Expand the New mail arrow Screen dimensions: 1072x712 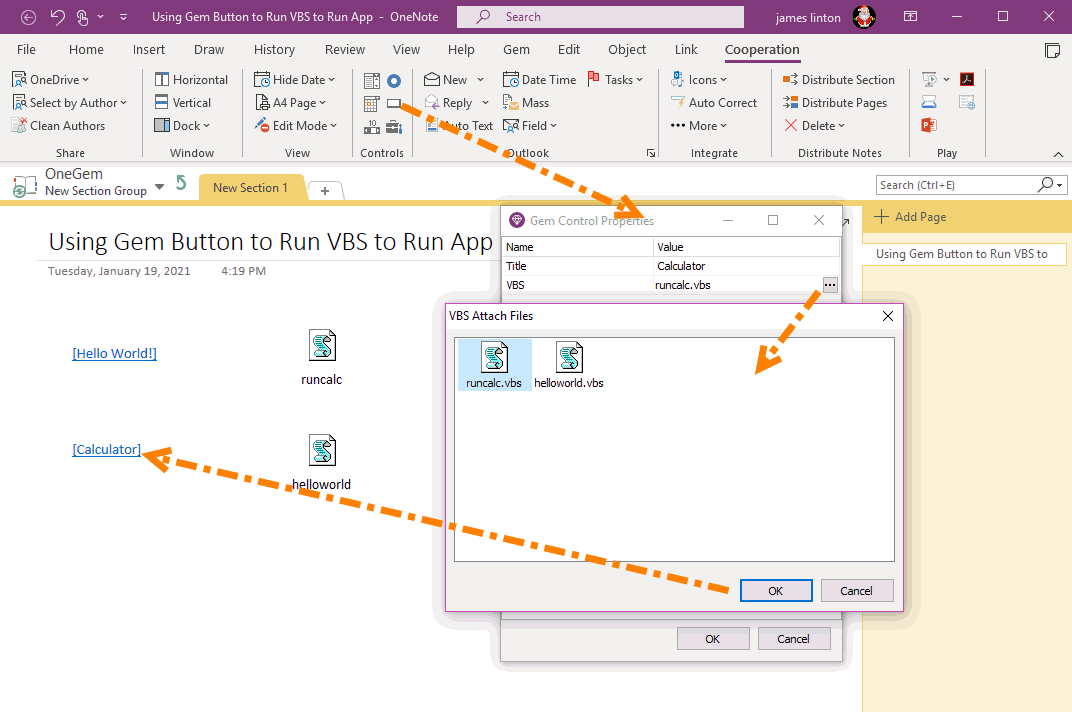pyautogui.click(x=481, y=79)
